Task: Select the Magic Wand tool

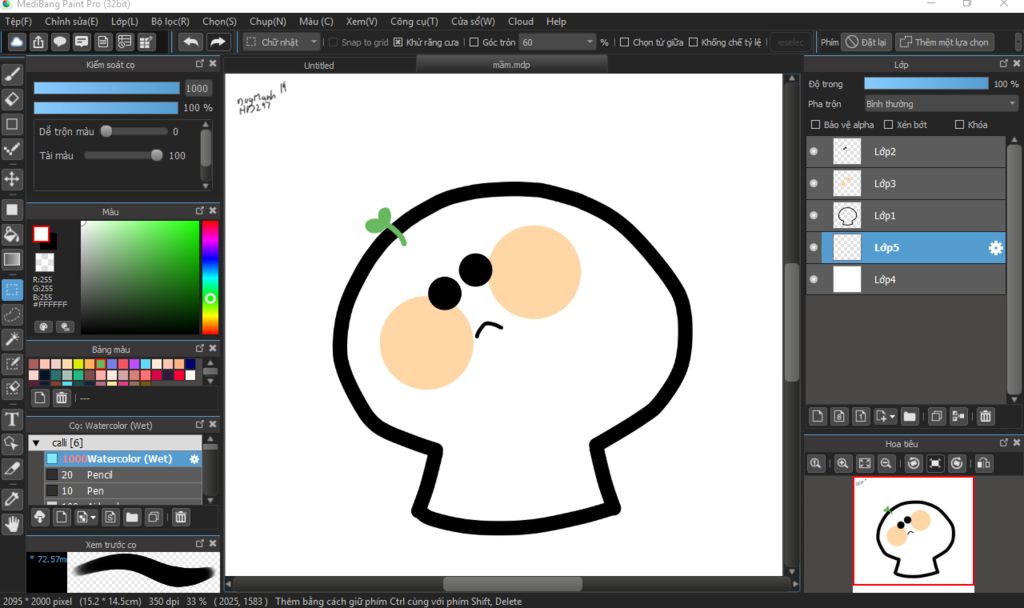Action: [12, 339]
